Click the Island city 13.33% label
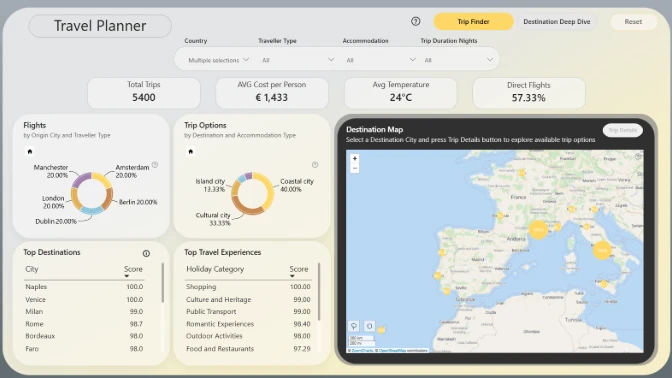672x378 pixels. pyautogui.click(x=210, y=185)
